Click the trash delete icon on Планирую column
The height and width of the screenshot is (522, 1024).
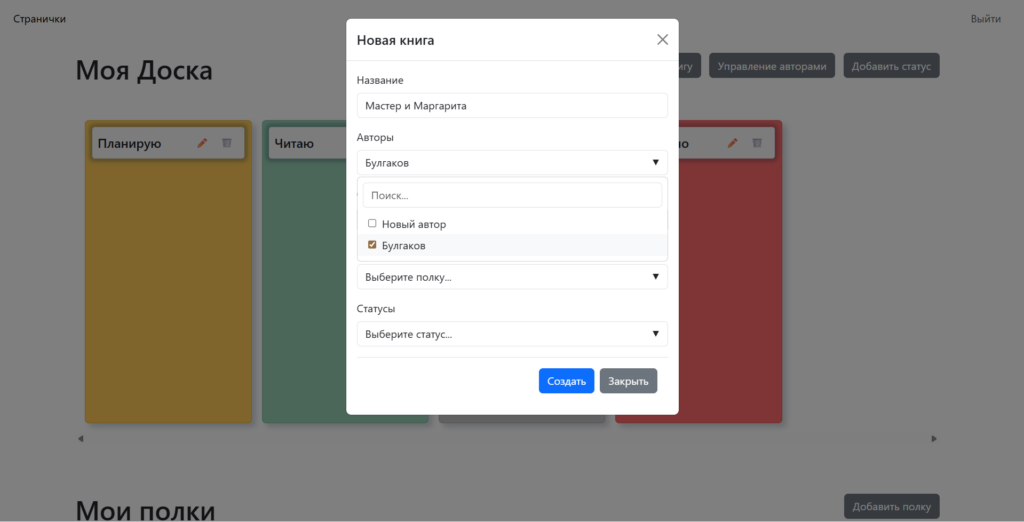tap(227, 144)
